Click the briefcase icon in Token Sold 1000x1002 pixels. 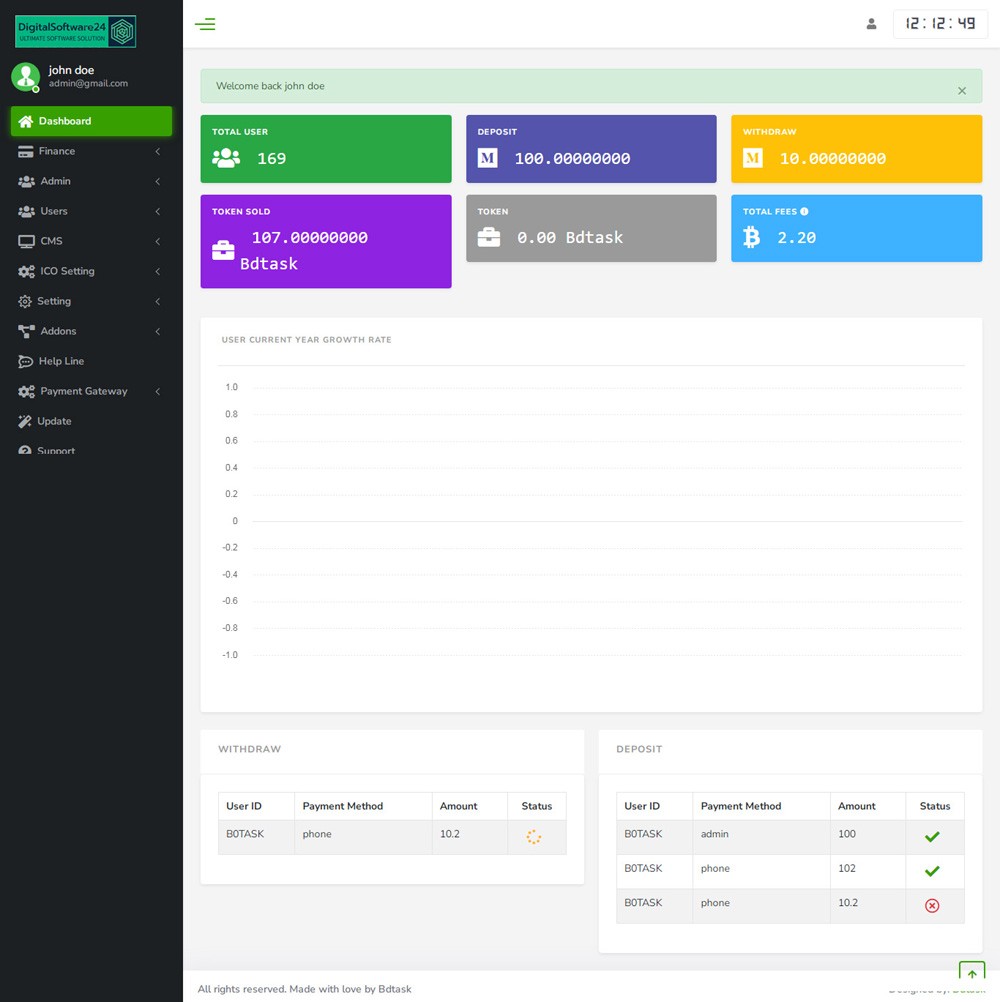[223, 251]
